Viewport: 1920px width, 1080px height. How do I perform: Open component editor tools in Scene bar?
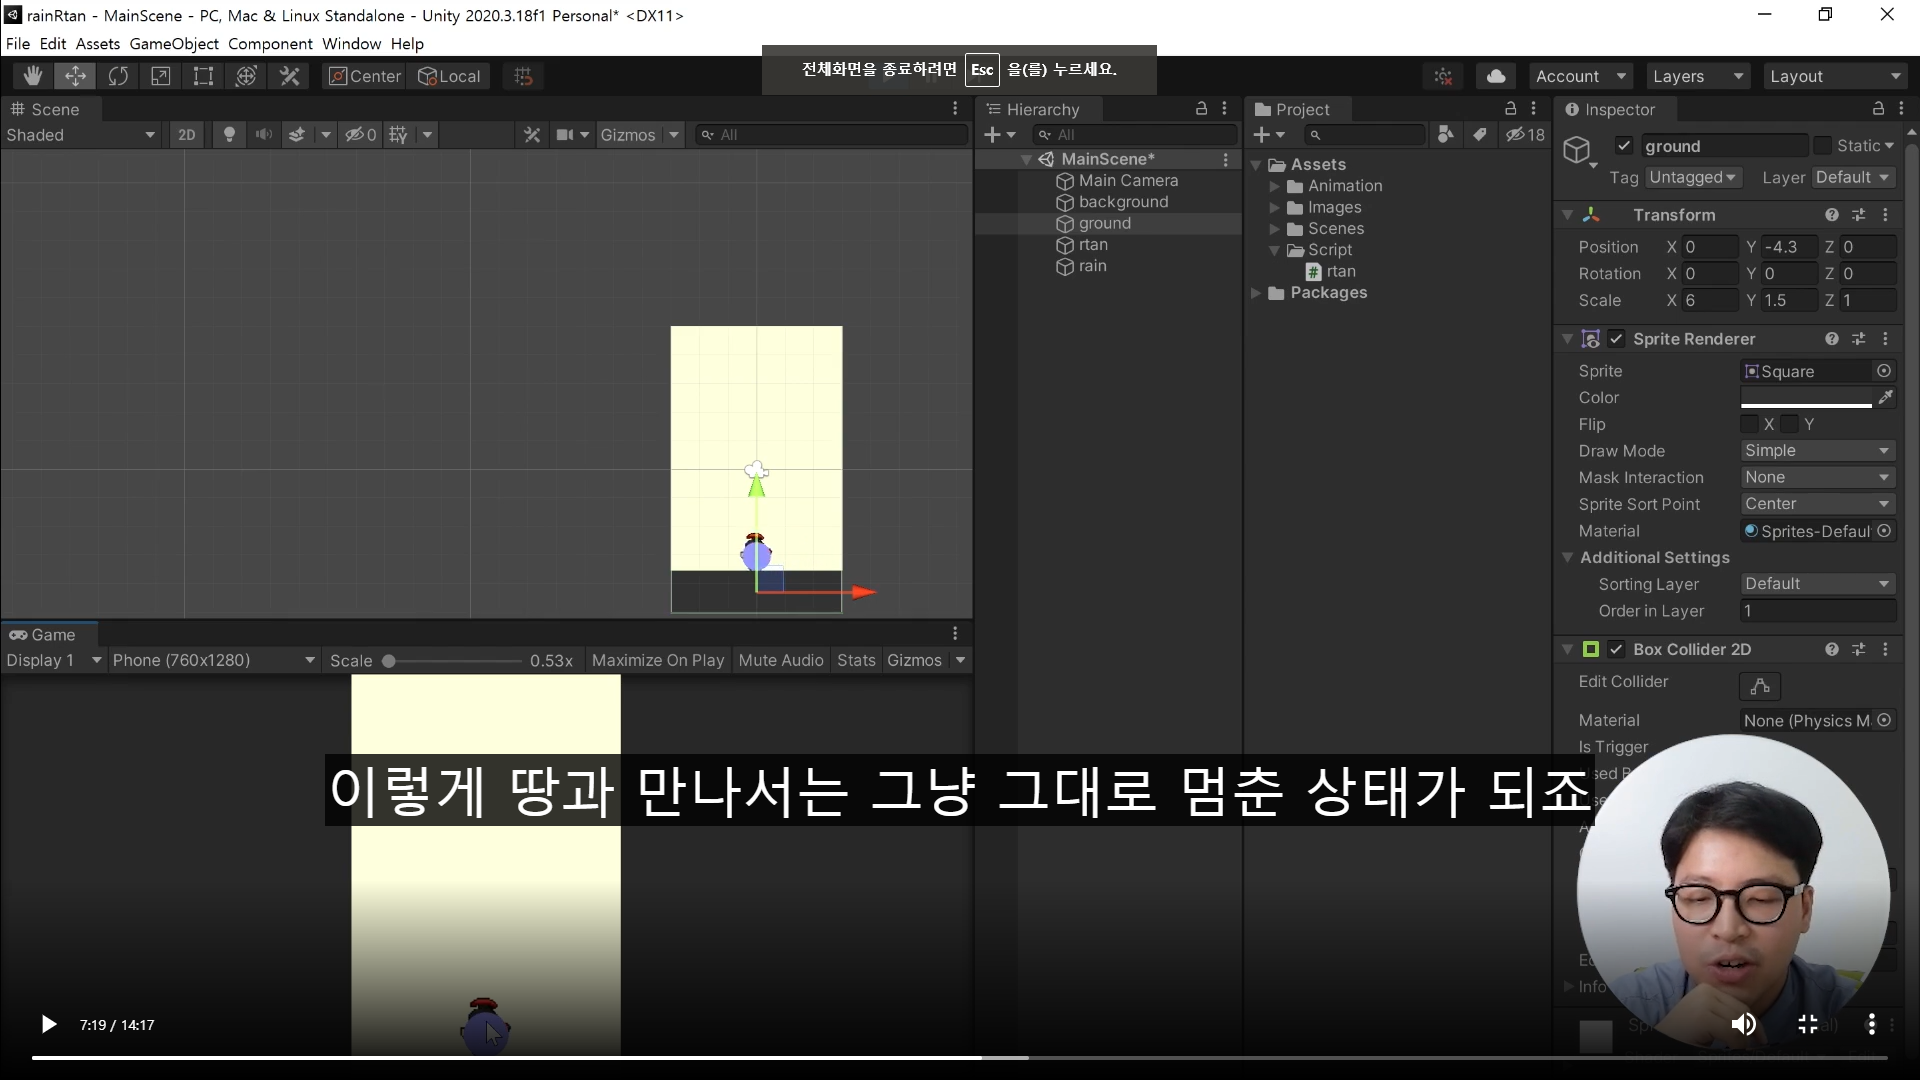[x=532, y=135]
